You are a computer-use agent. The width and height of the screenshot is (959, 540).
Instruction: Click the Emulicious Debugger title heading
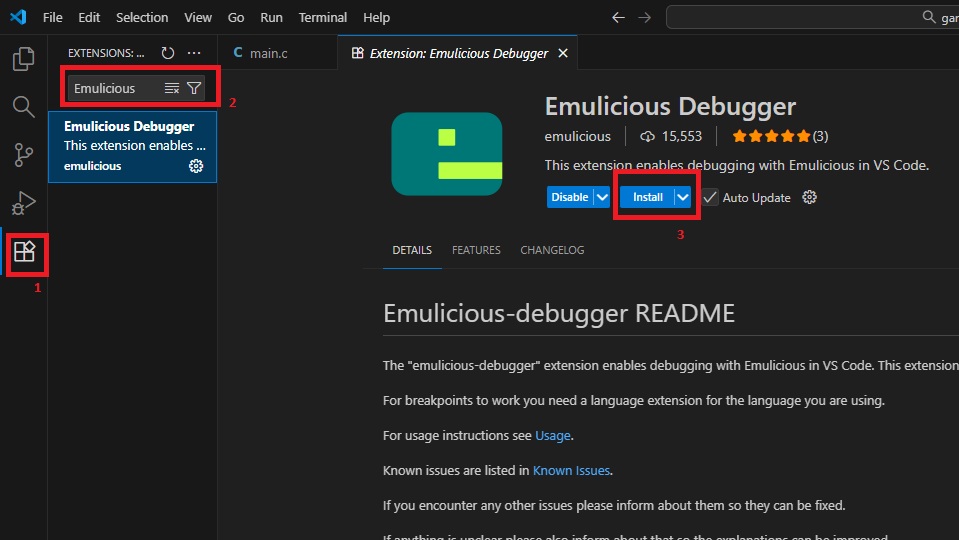[670, 106]
